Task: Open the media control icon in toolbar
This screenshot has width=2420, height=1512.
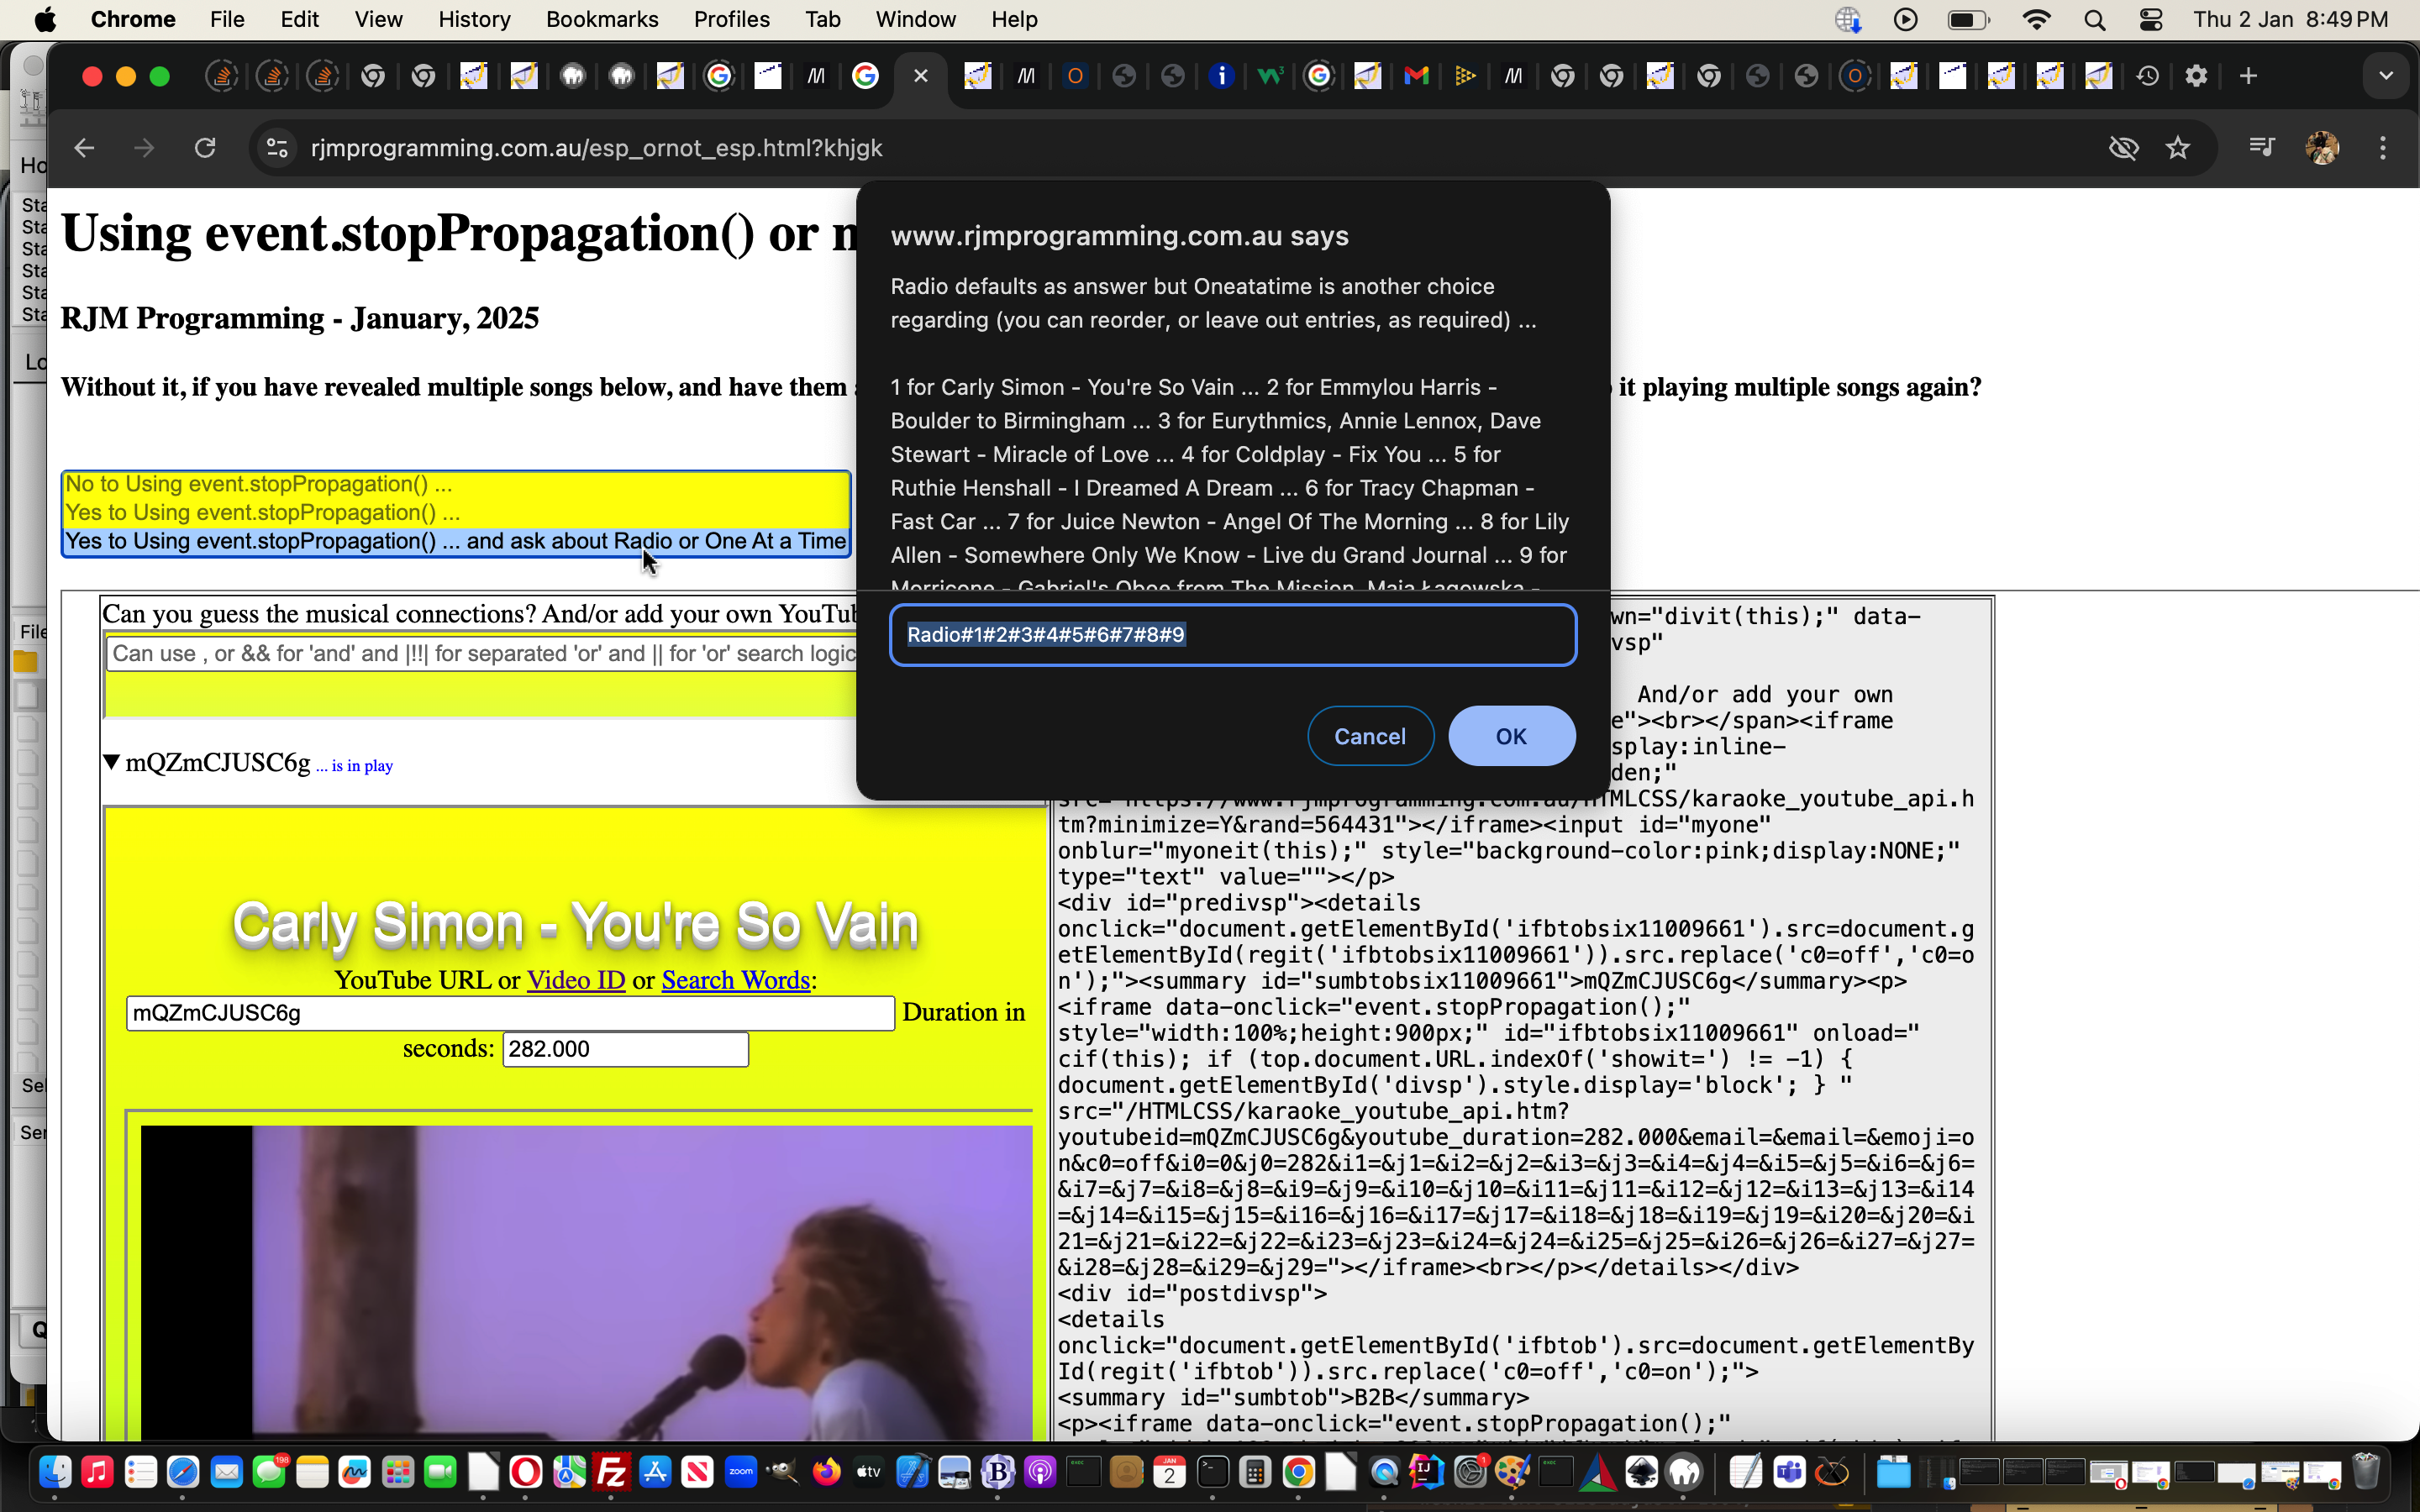Action: 2262,148
